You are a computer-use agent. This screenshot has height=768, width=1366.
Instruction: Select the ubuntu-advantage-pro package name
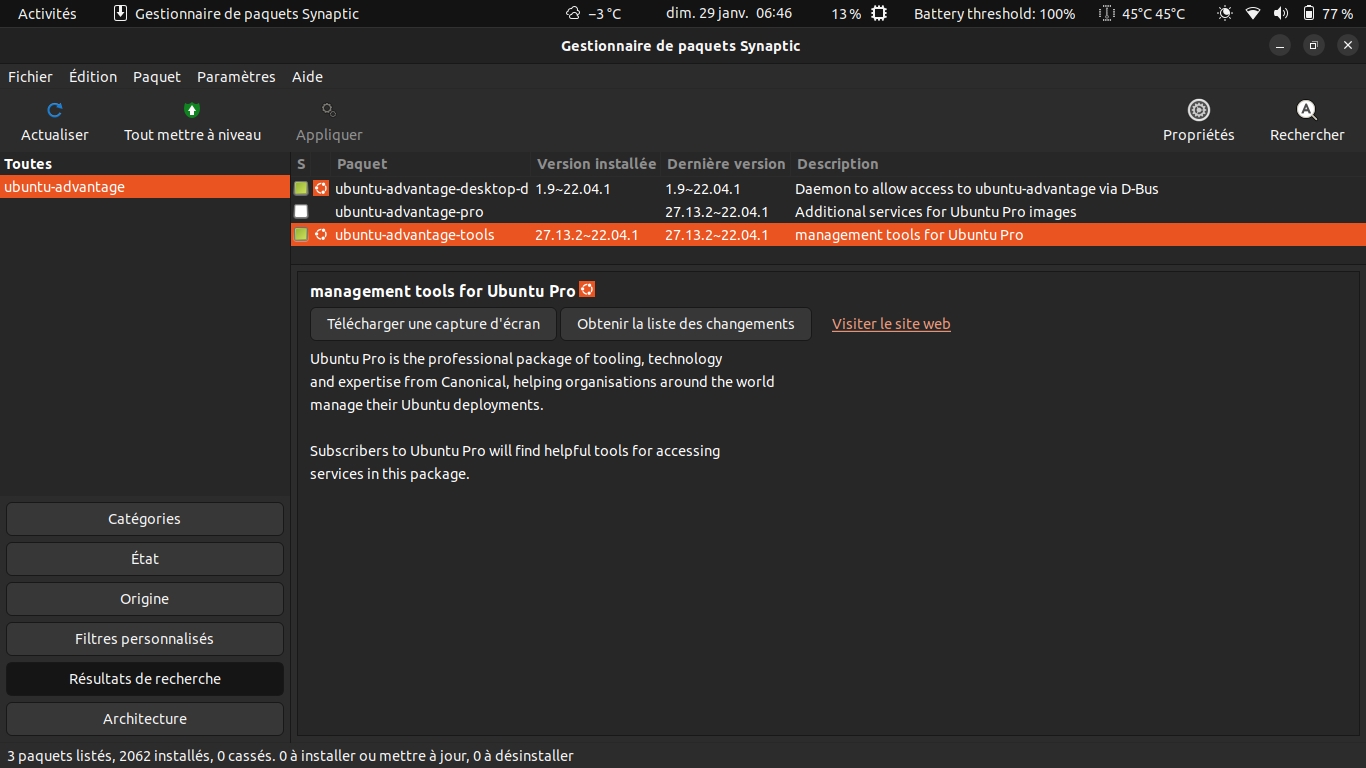click(409, 212)
